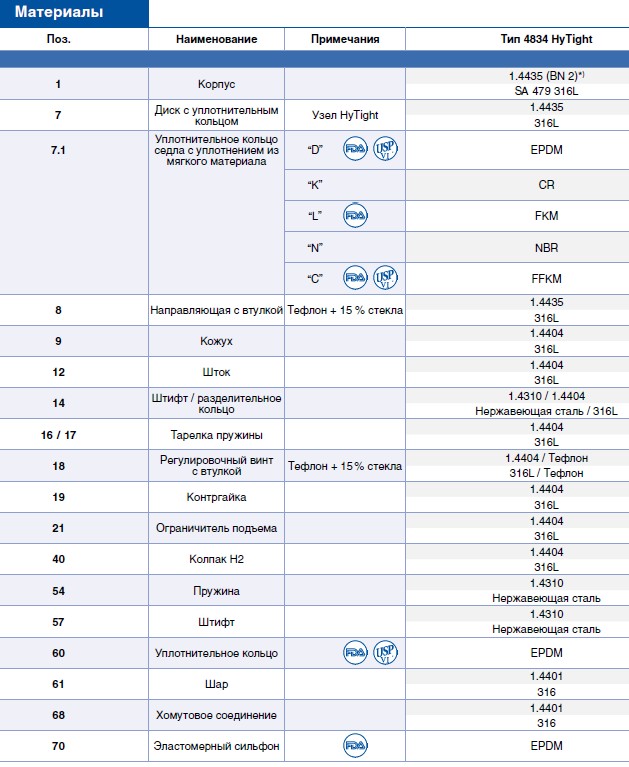
Task: Click the FDA icon in the "D" row
Action: click(355, 149)
